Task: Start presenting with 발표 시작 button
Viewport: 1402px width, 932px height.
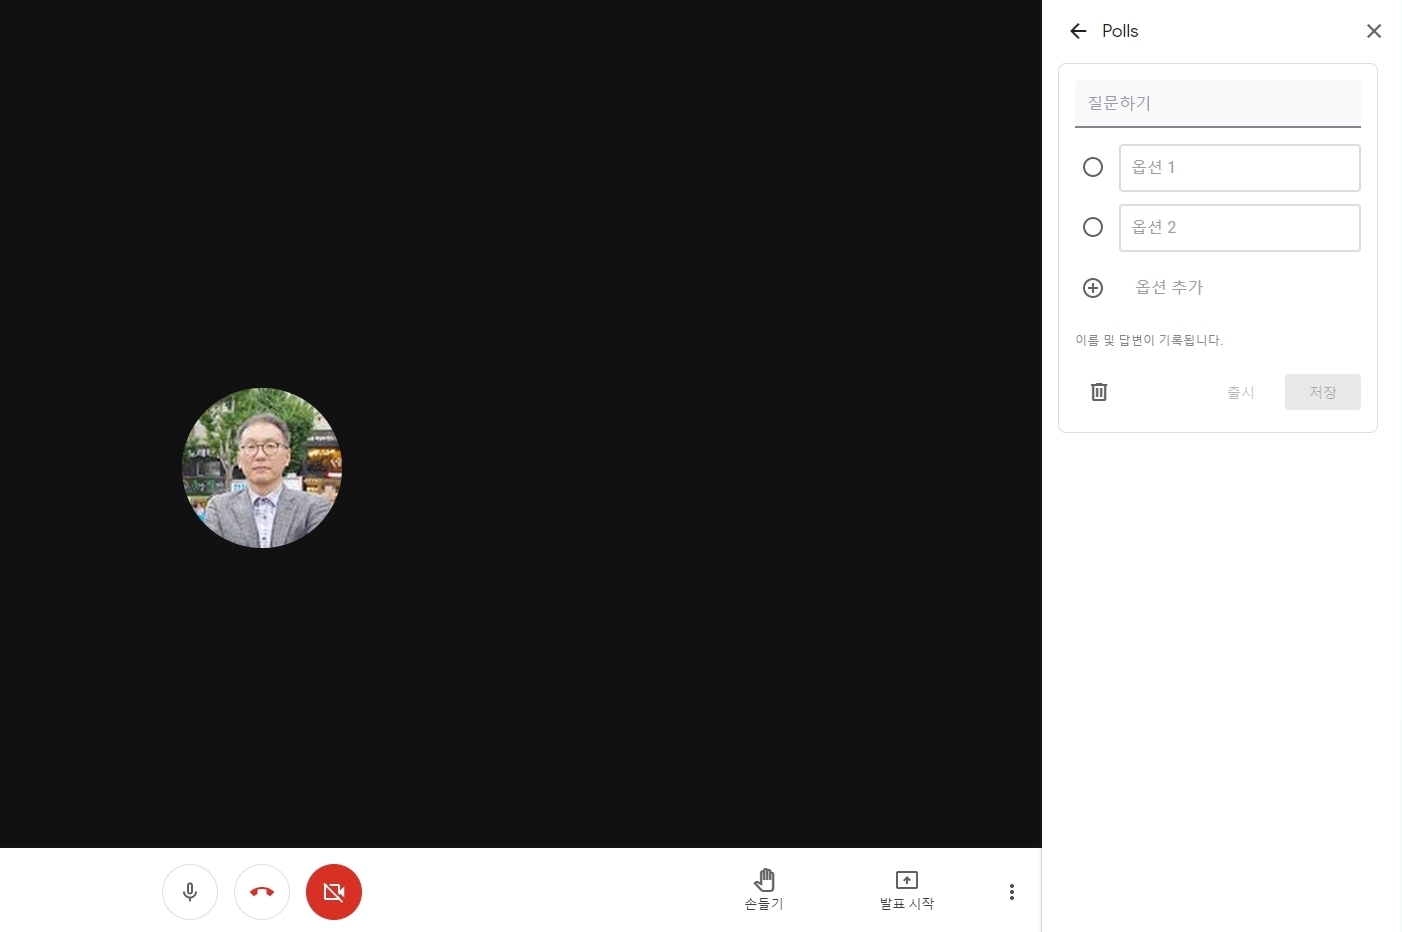Action: tap(907, 889)
